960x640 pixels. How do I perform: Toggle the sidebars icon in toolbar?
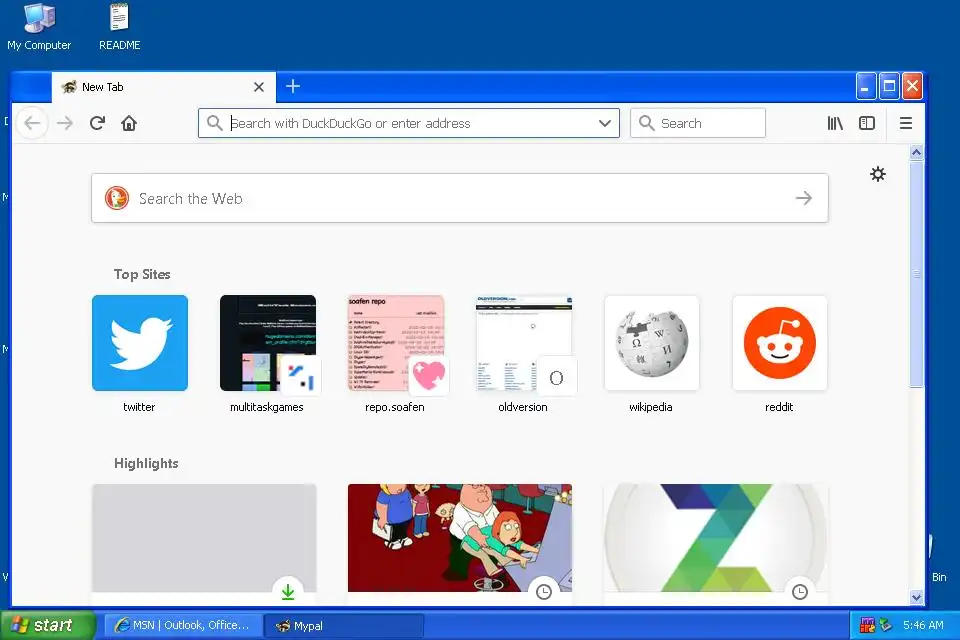click(x=867, y=123)
